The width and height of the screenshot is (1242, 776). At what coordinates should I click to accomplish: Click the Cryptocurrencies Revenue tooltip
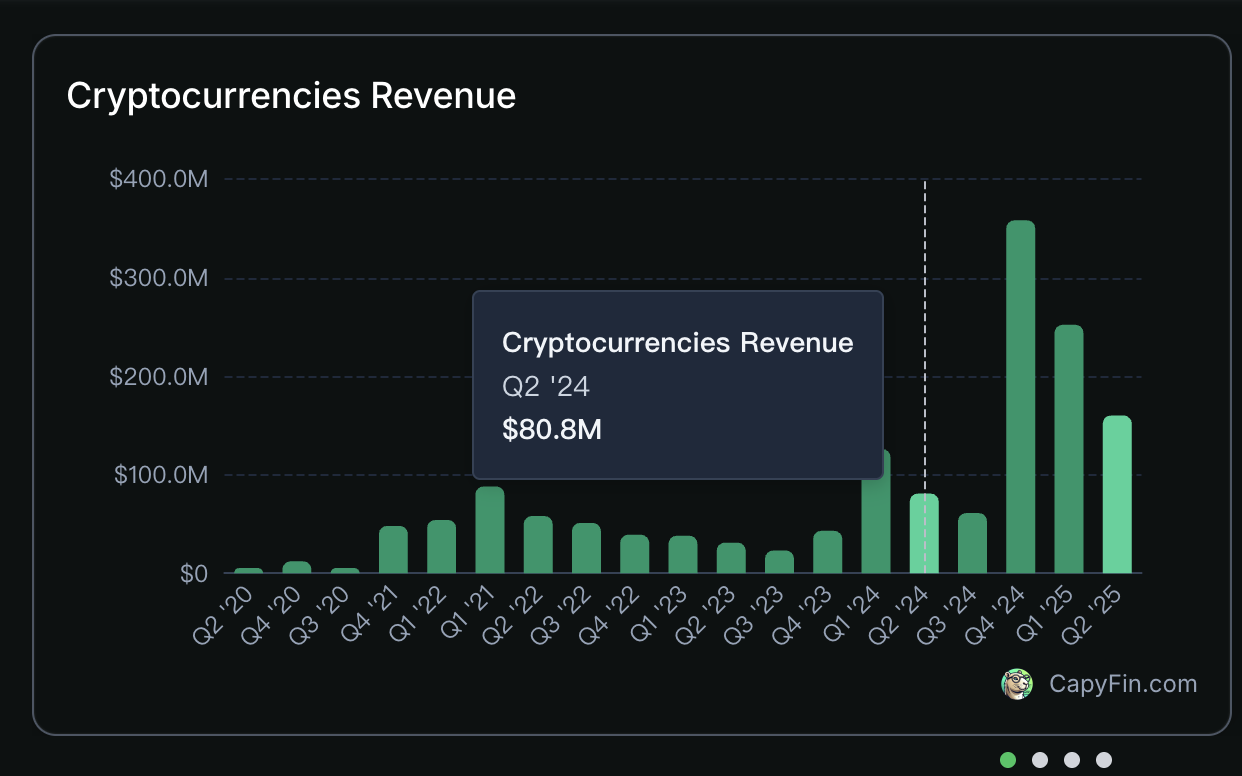click(x=677, y=384)
